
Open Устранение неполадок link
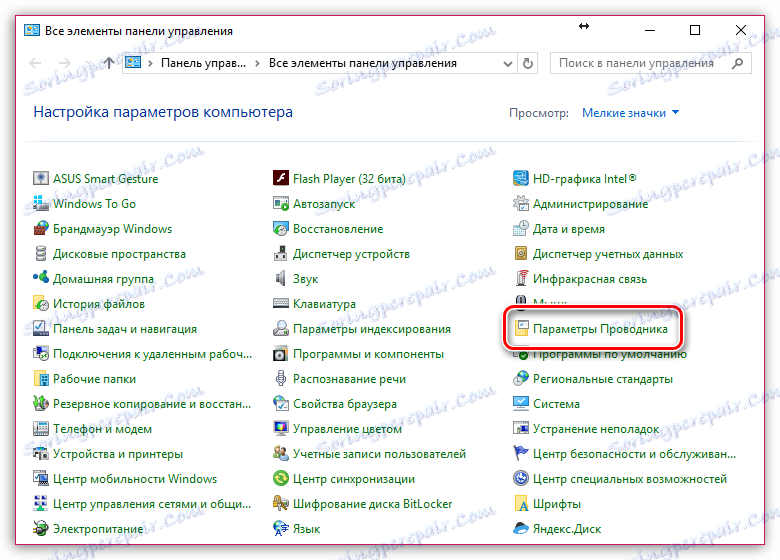596,429
